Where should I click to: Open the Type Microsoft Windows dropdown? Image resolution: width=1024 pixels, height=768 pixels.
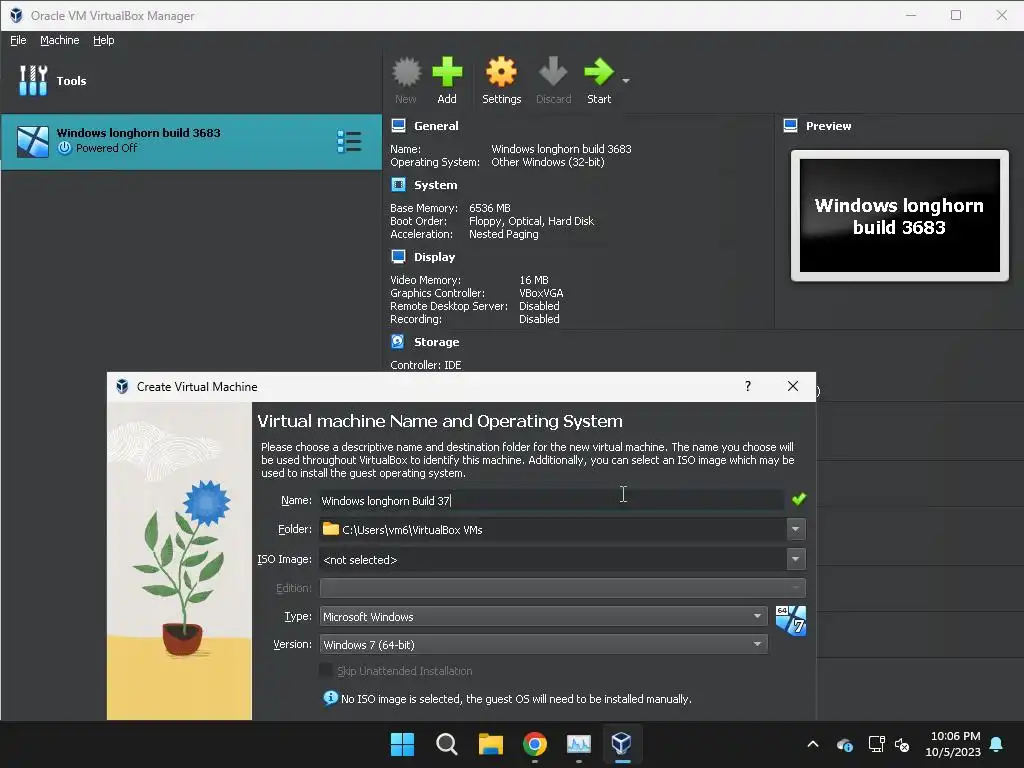click(543, 616)
